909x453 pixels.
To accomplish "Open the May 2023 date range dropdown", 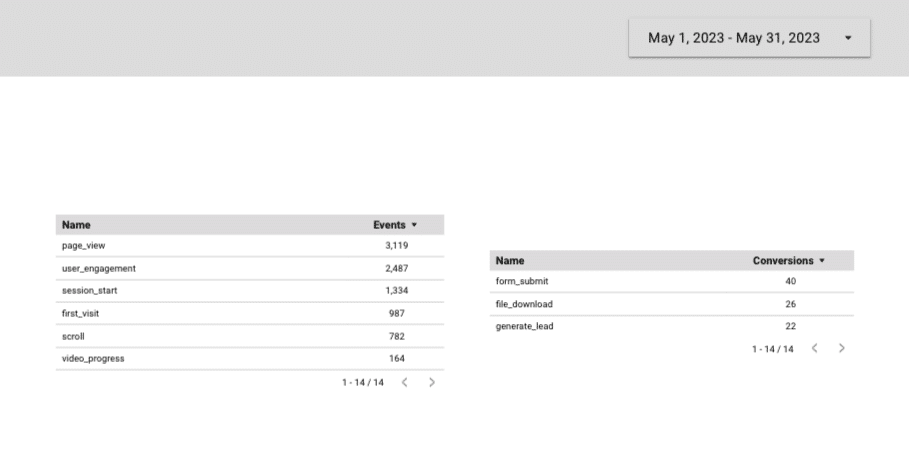I will coord(734,38).
